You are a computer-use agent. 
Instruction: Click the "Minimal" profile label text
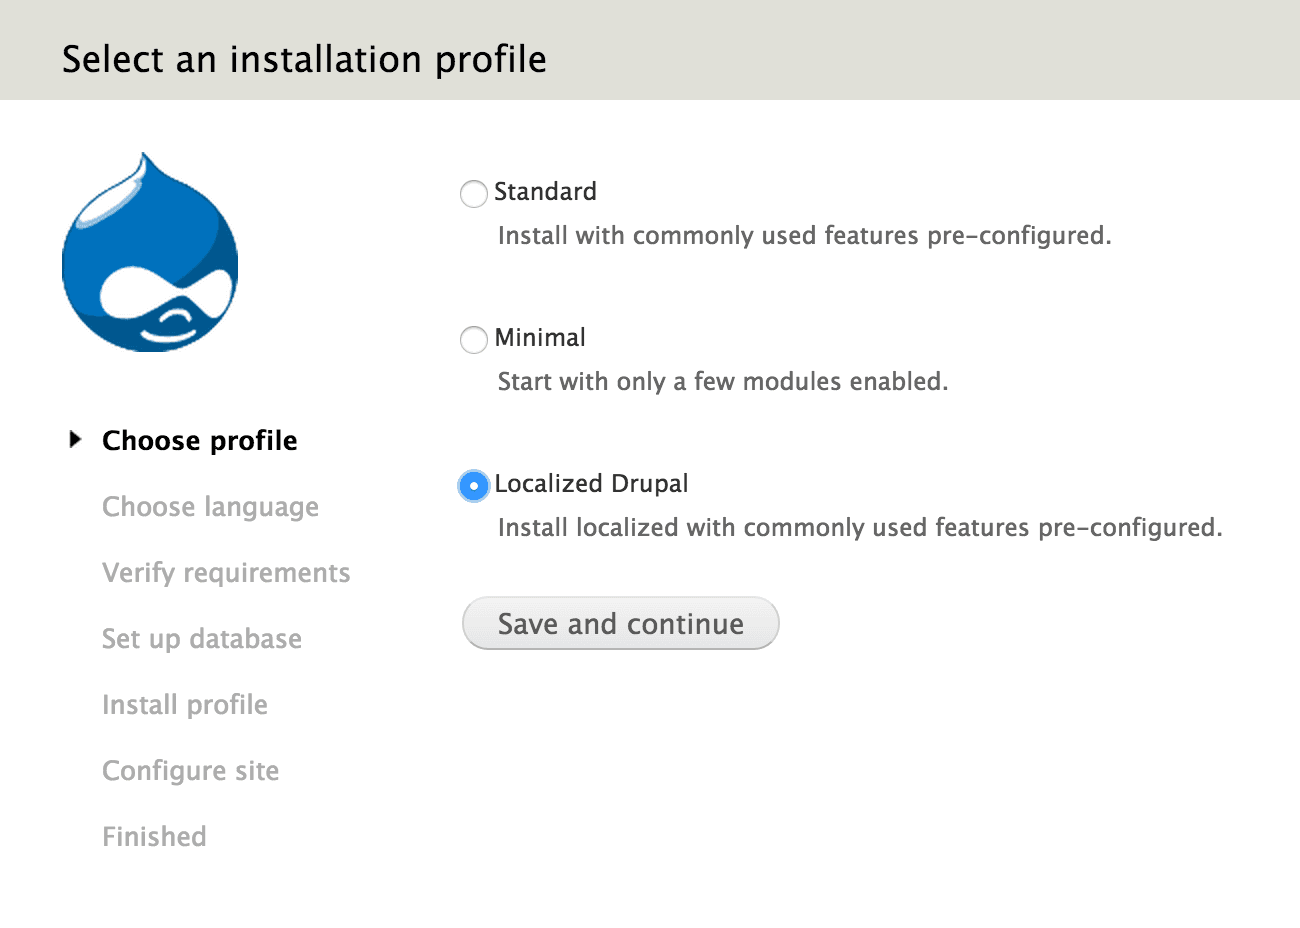540,338
